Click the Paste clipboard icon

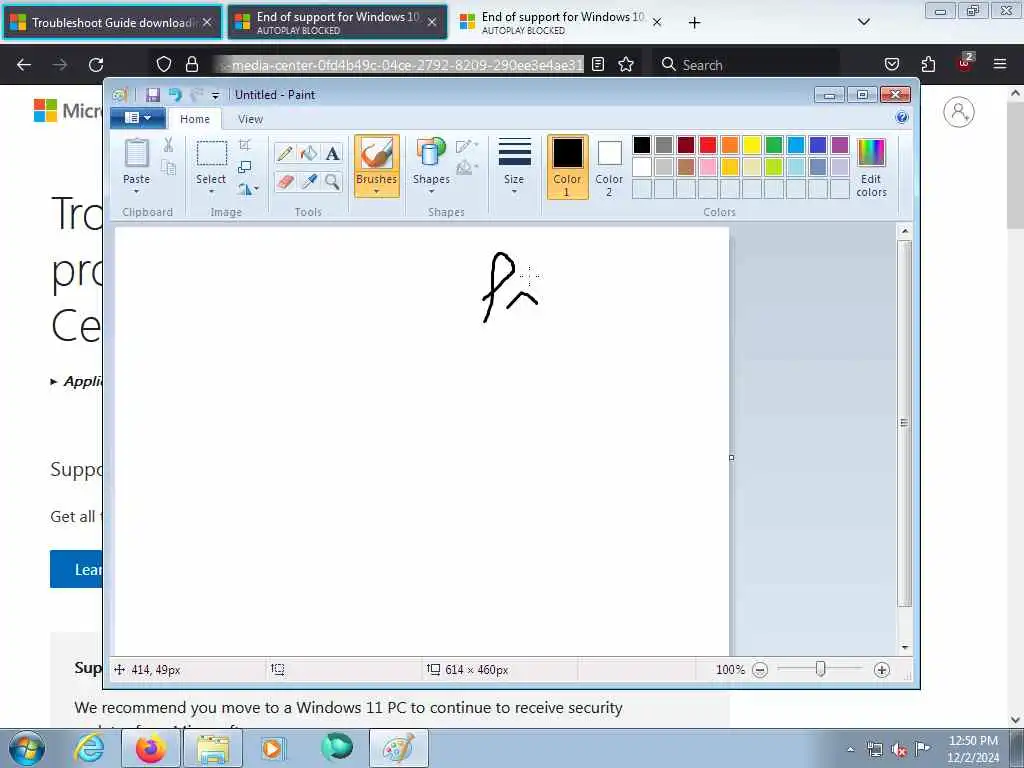[x=136, y=154]
